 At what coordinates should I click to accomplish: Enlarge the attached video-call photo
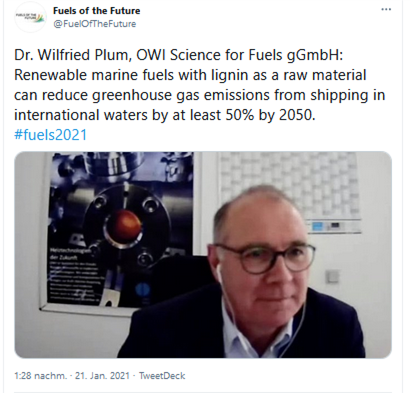point(203,255)
